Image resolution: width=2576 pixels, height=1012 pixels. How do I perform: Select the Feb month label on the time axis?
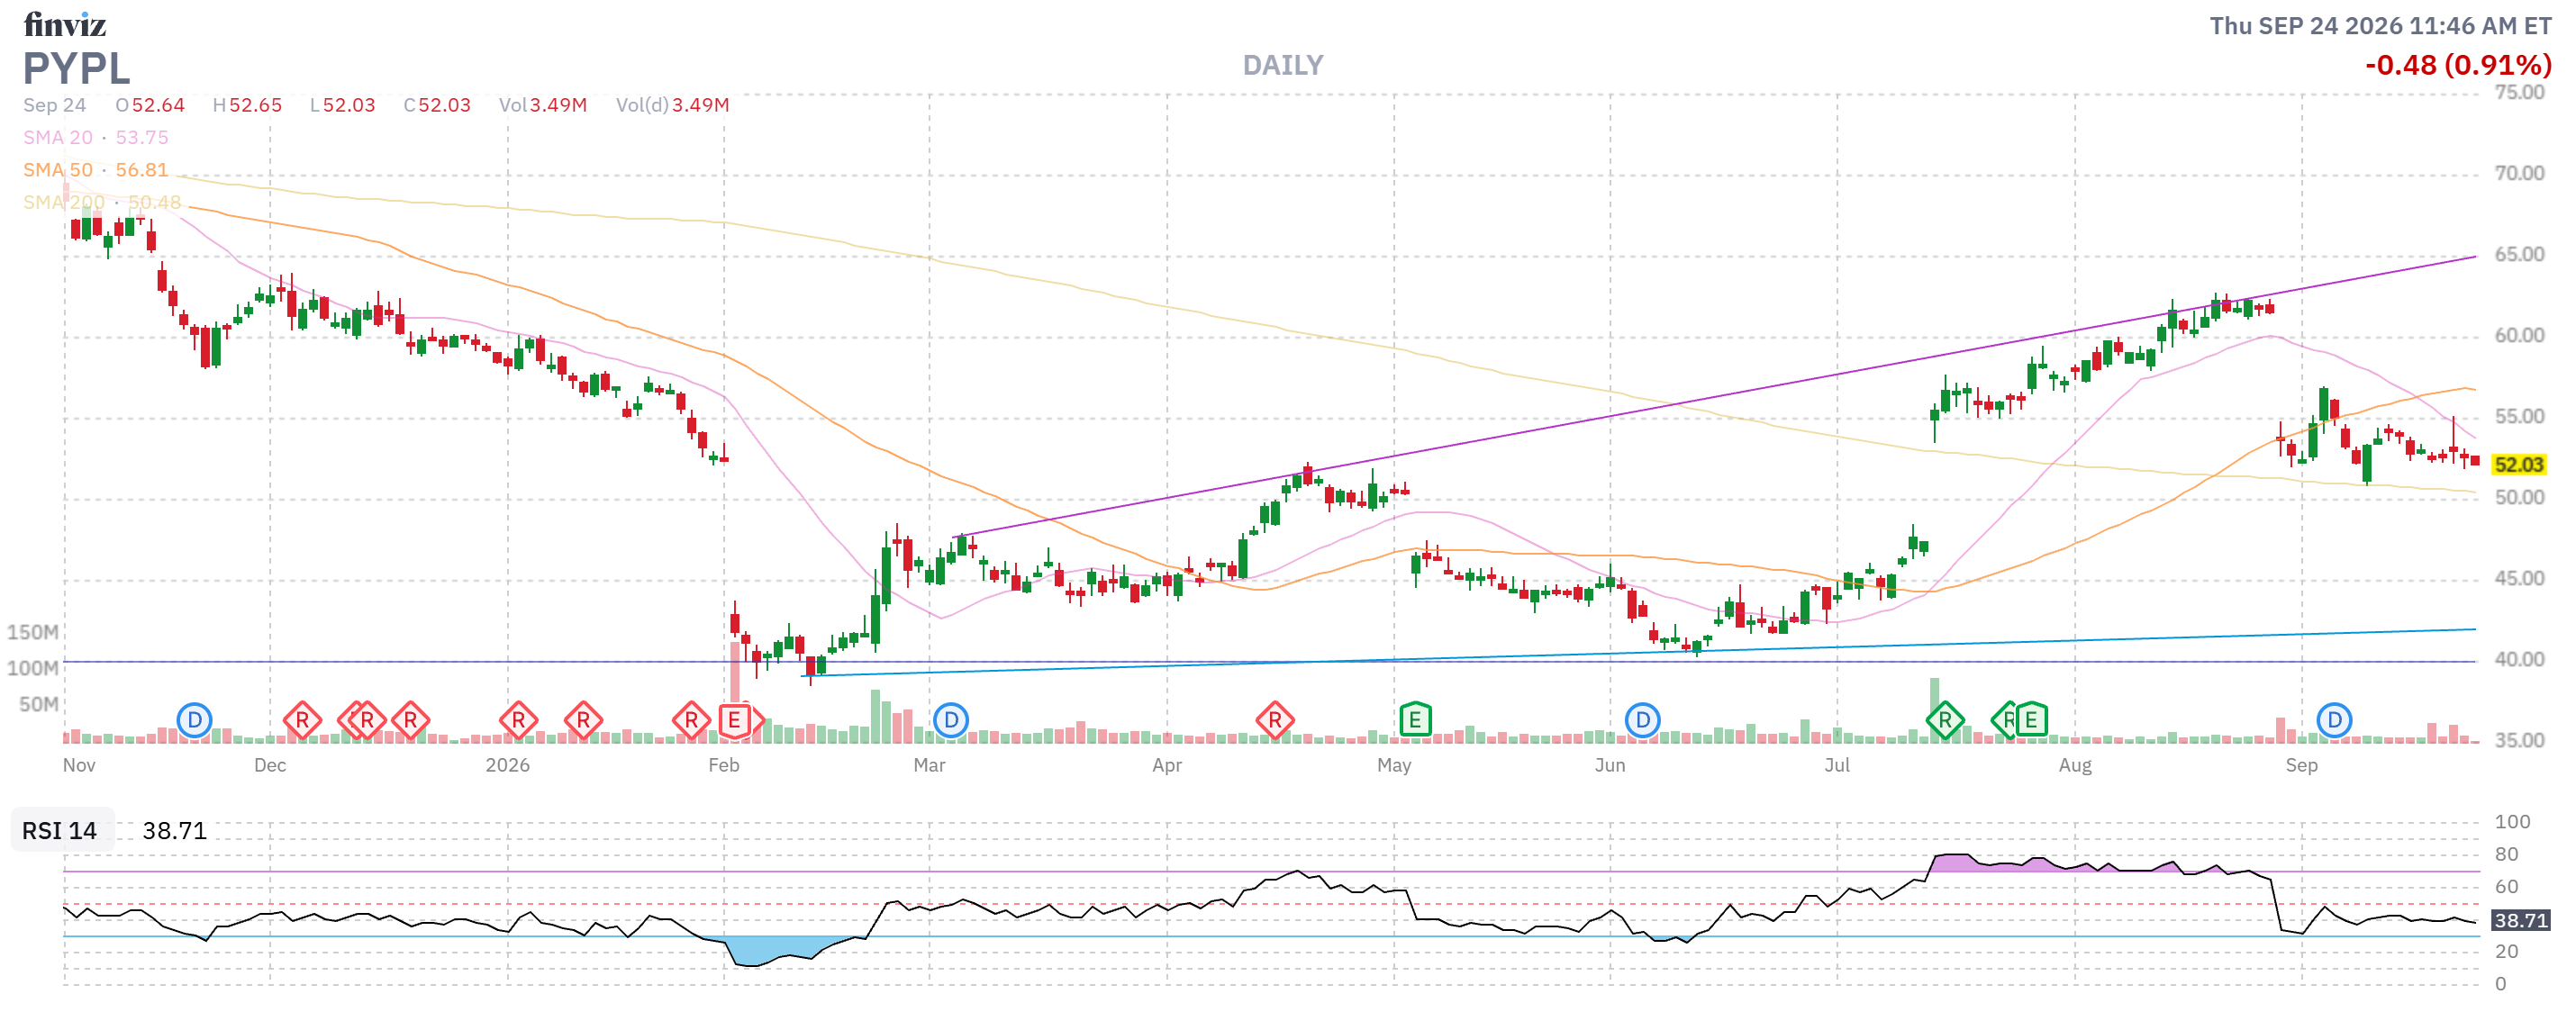pyautogui.click(x=724, y=765)
